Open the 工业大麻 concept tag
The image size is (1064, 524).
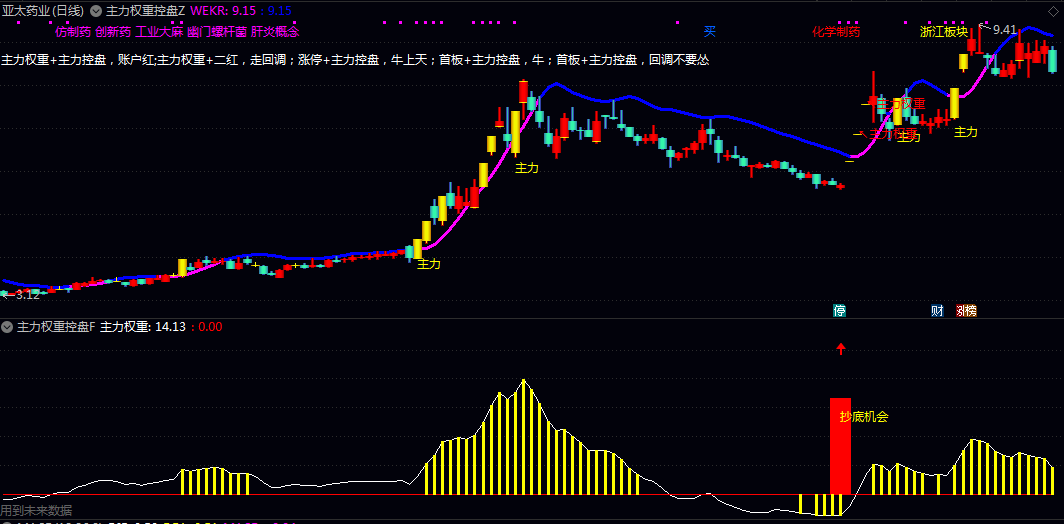click(x=159, y=31)
